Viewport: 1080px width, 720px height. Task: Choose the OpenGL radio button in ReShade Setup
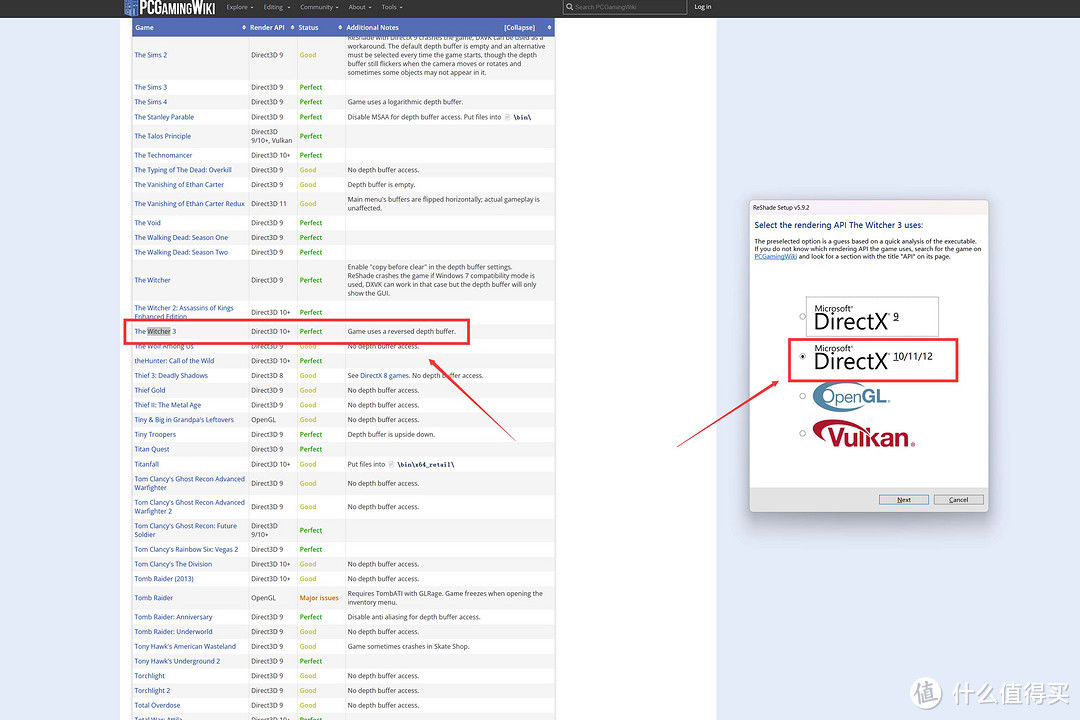(802, 396)
